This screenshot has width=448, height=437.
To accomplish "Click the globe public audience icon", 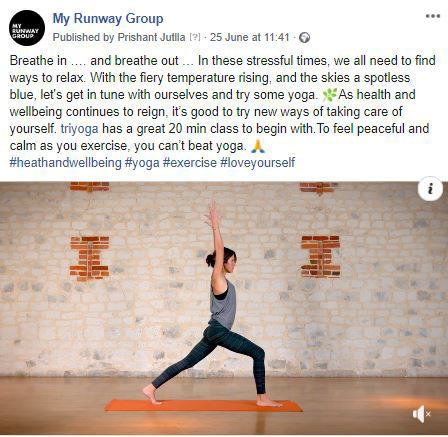I will [304, 38].
